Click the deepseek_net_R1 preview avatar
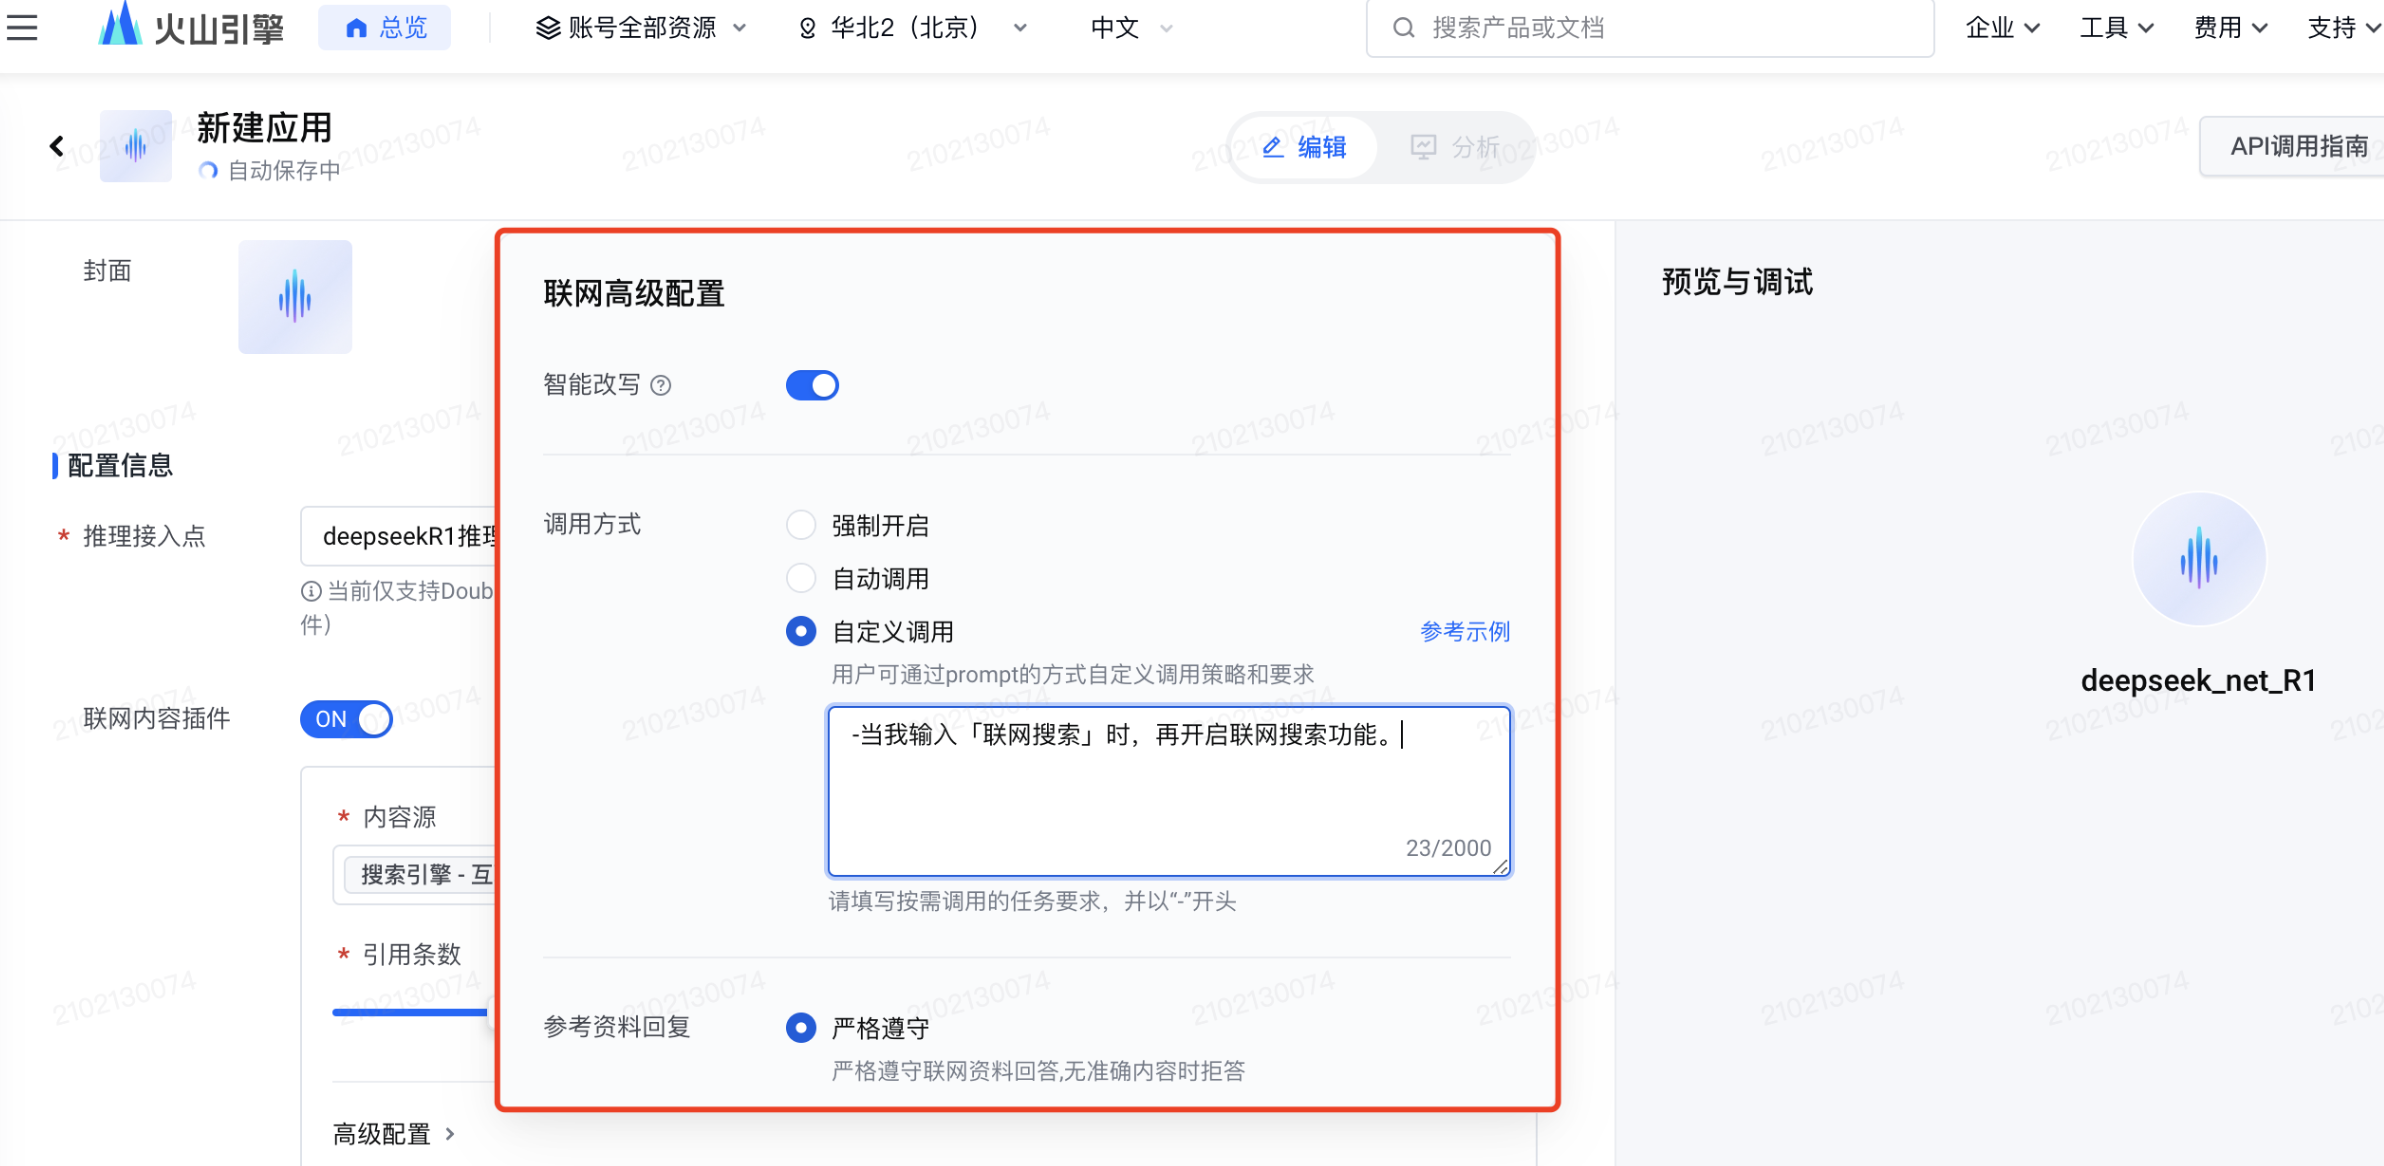This screenshot has width=2384, height=1166. click(x=2198, y=559)
